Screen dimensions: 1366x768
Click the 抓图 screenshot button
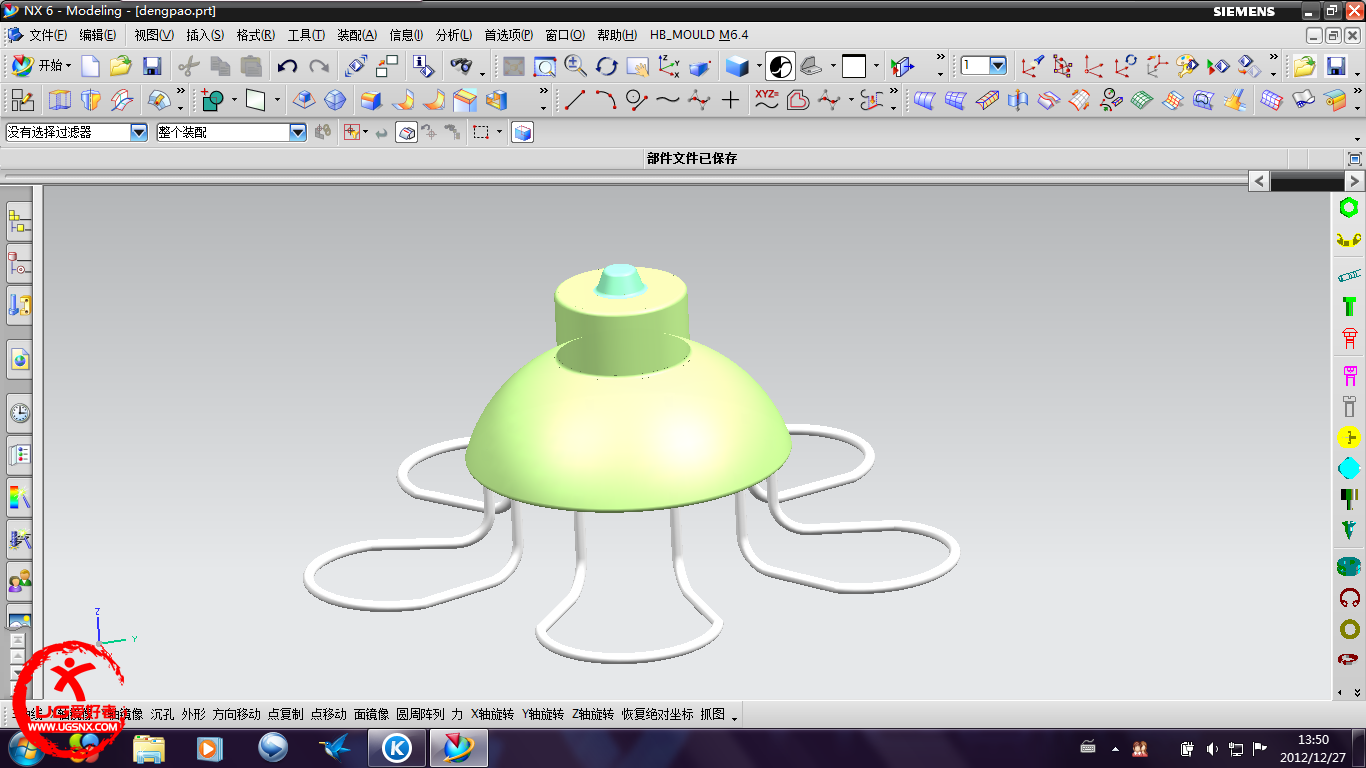(x=713, y=714)
